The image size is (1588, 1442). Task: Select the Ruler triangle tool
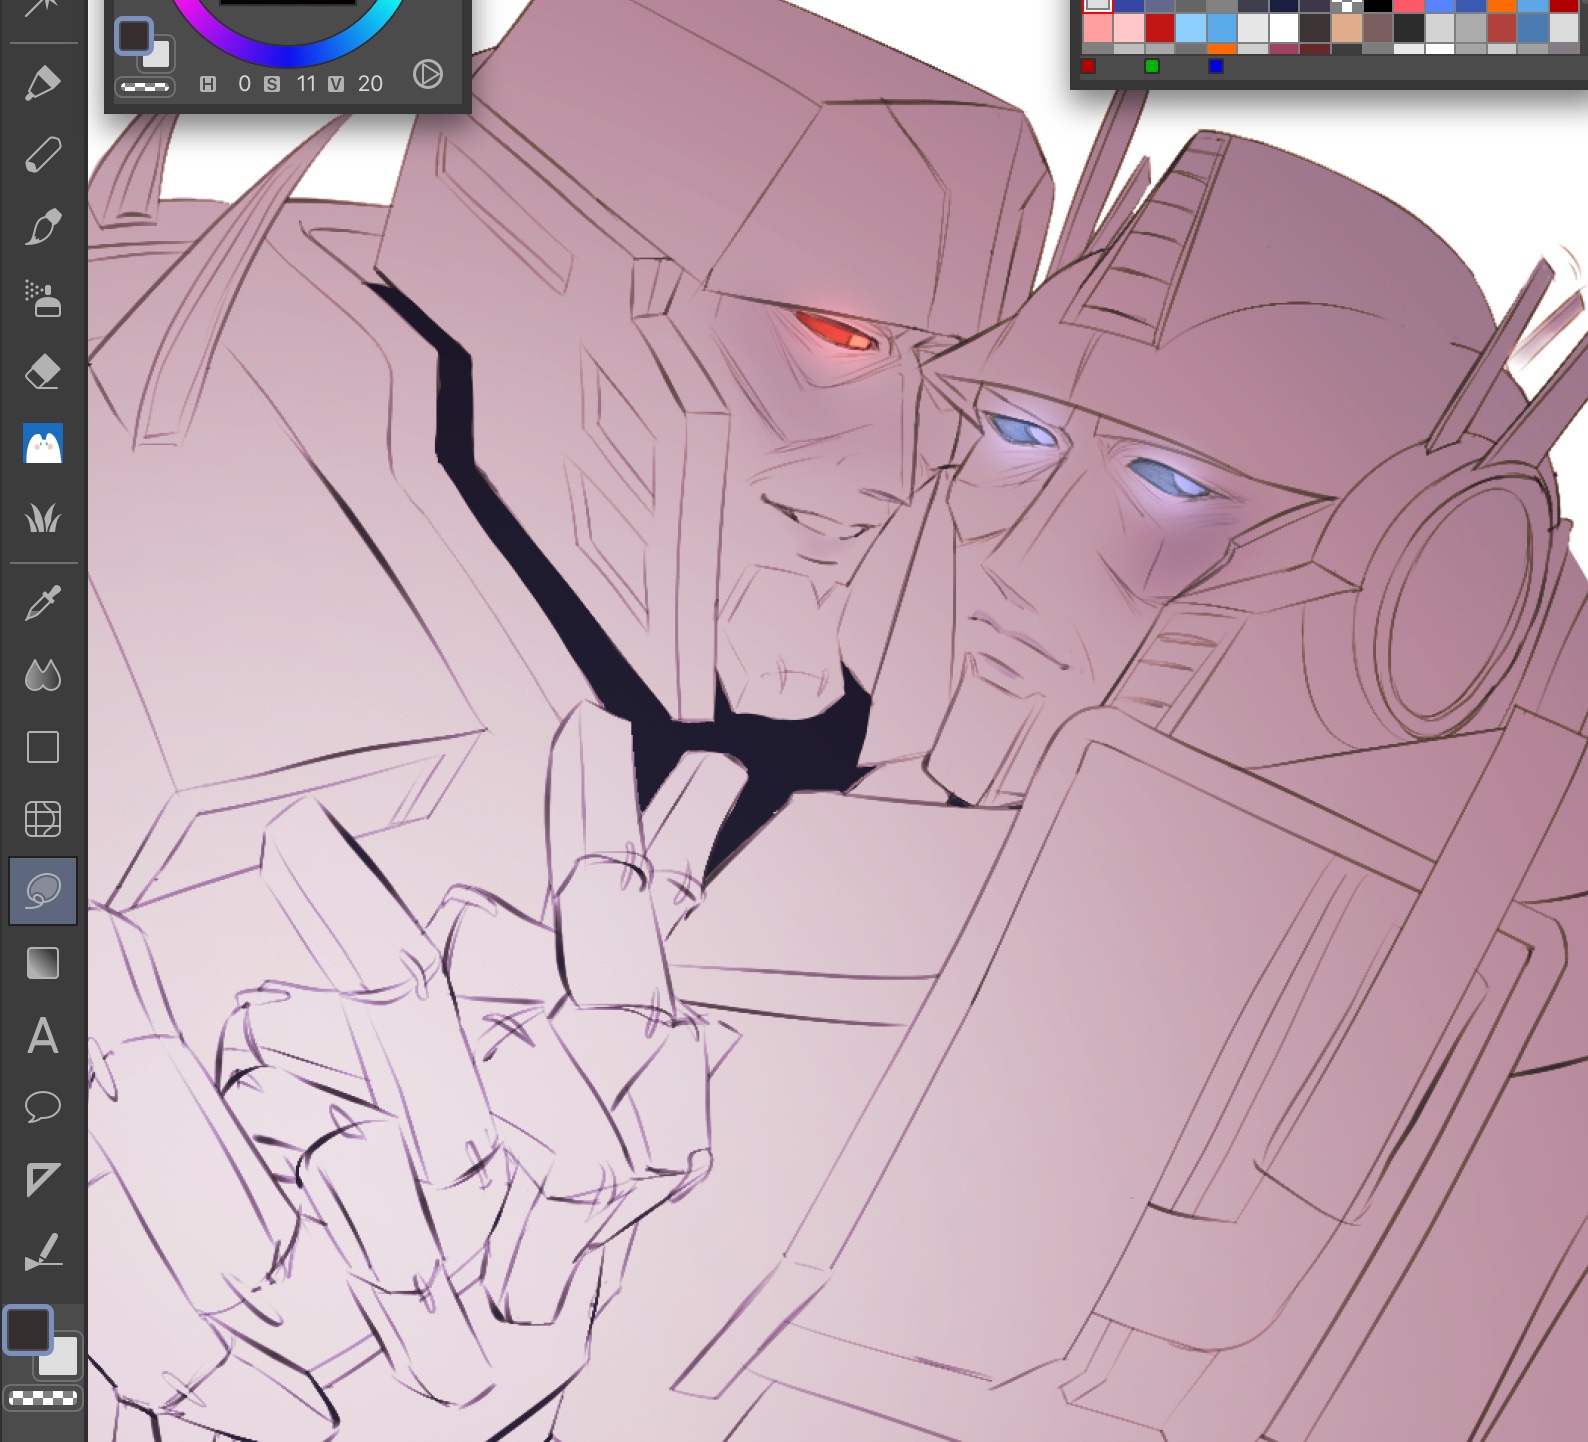[x=42, y=1180]
